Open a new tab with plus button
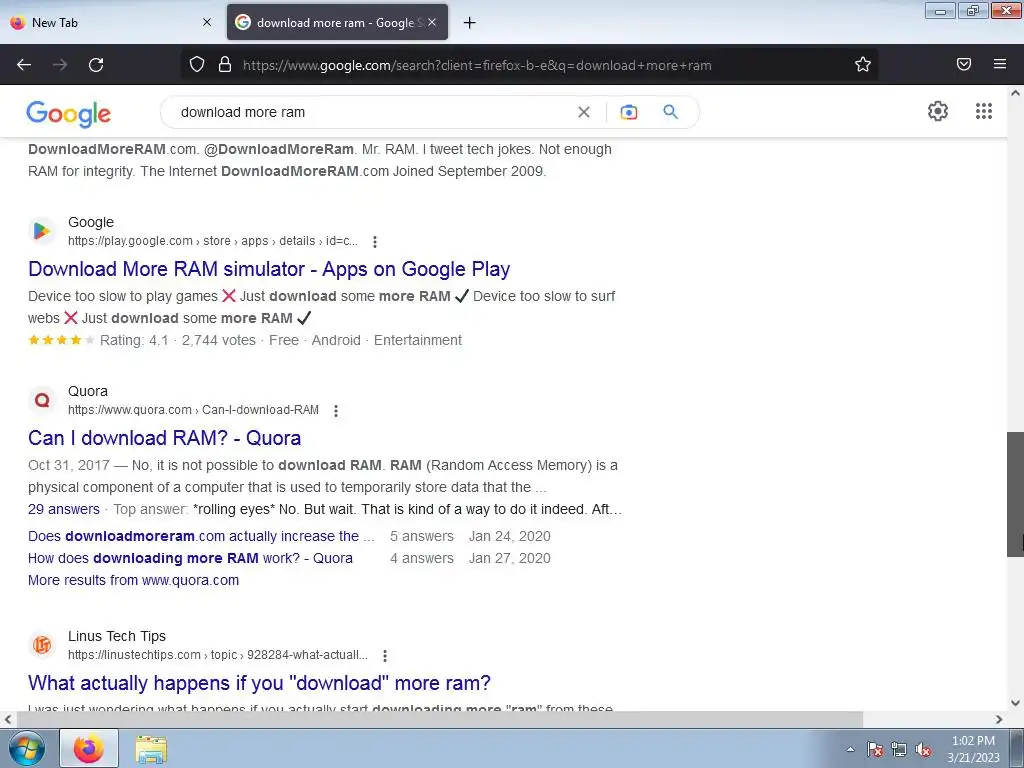1024x768 pixels. [470, 23]
